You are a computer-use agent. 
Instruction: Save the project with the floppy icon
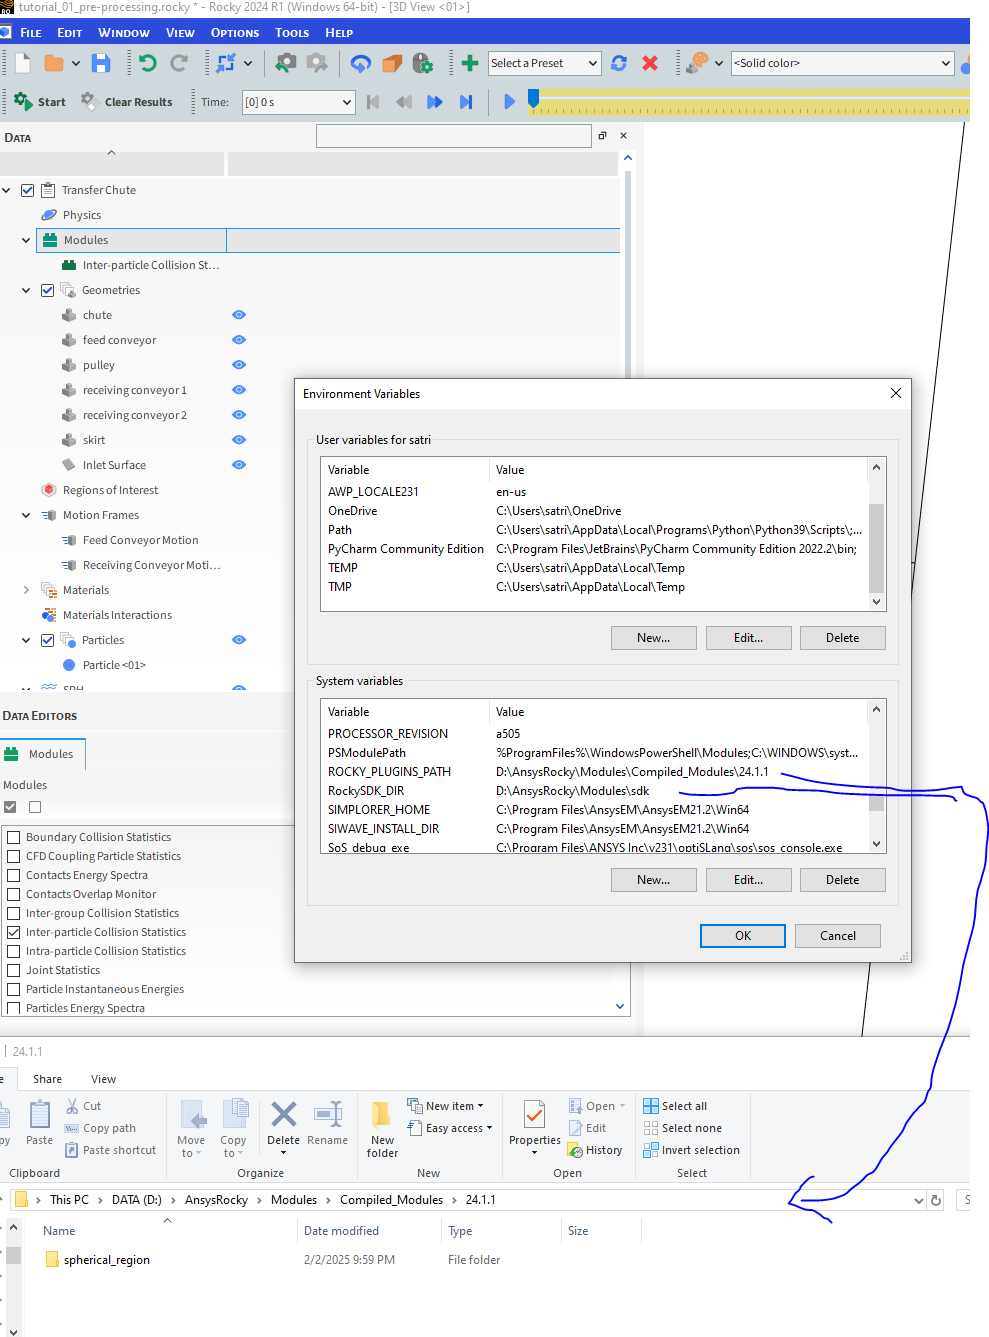(x=101, y=63)
